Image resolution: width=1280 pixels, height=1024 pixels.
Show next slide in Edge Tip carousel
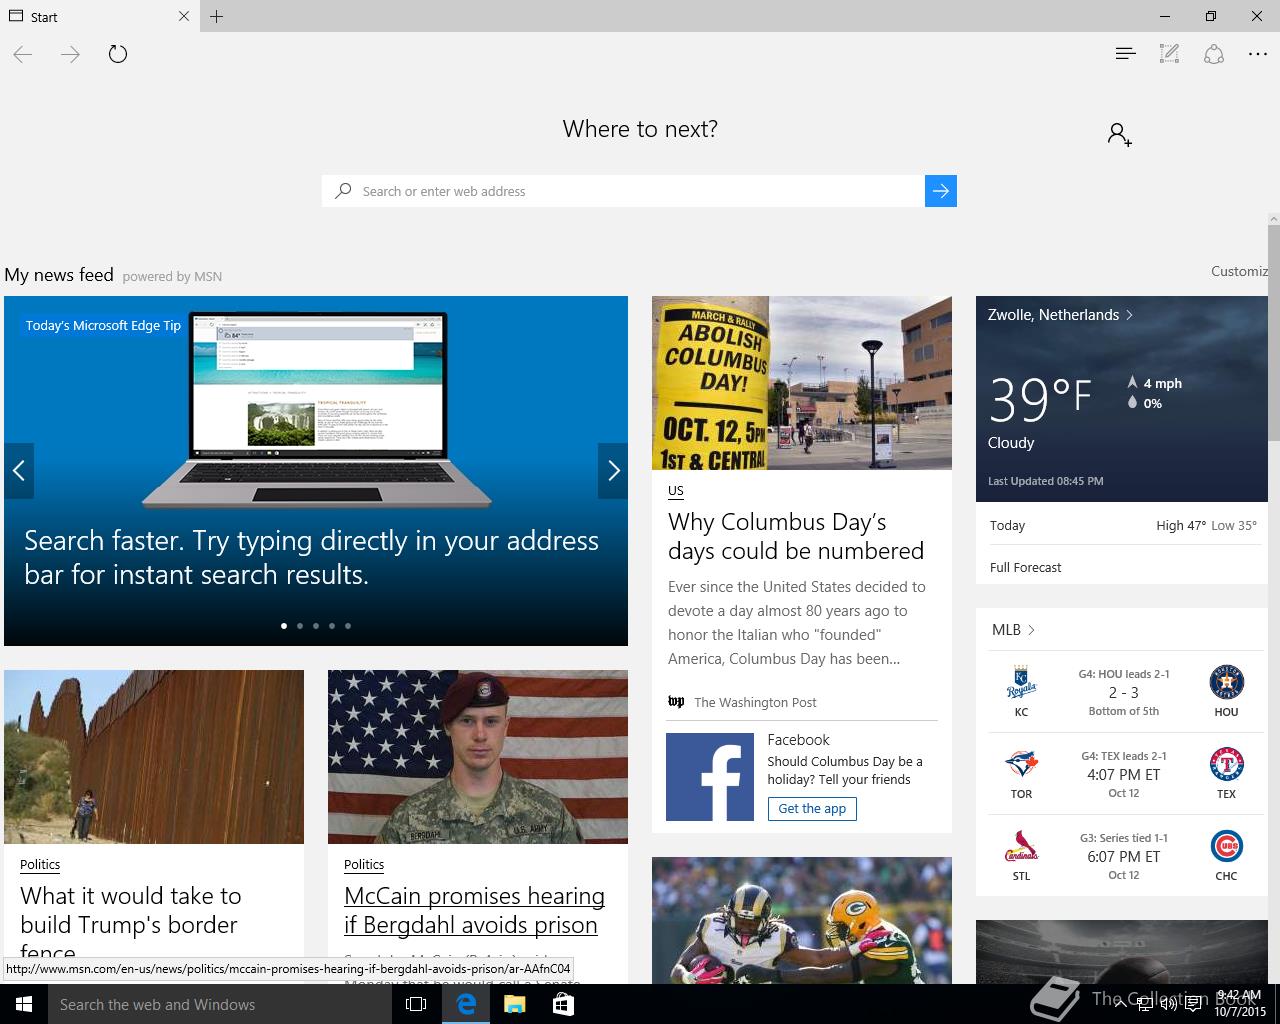(x=613, y=470)
